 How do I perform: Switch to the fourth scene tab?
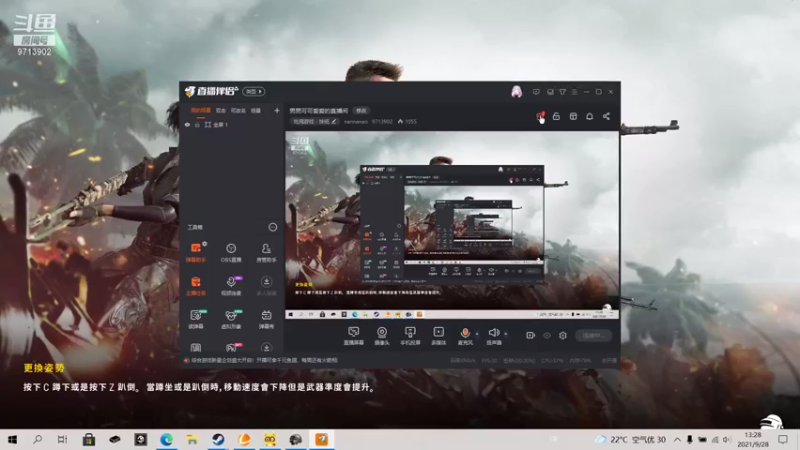coord(256,110)
